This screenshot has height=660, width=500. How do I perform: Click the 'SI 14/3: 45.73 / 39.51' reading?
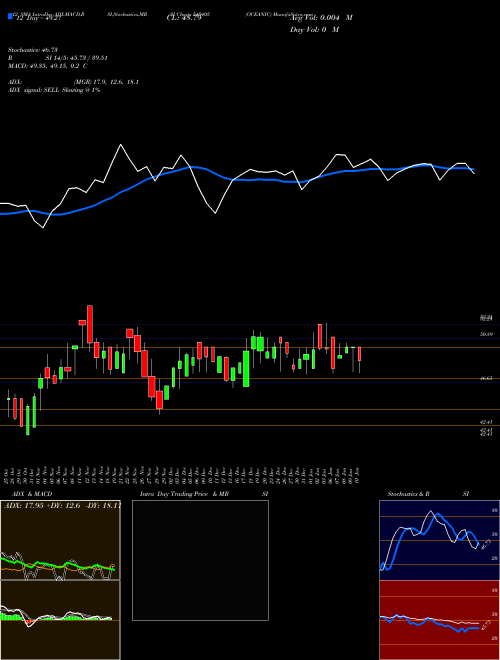coord(77,58)
